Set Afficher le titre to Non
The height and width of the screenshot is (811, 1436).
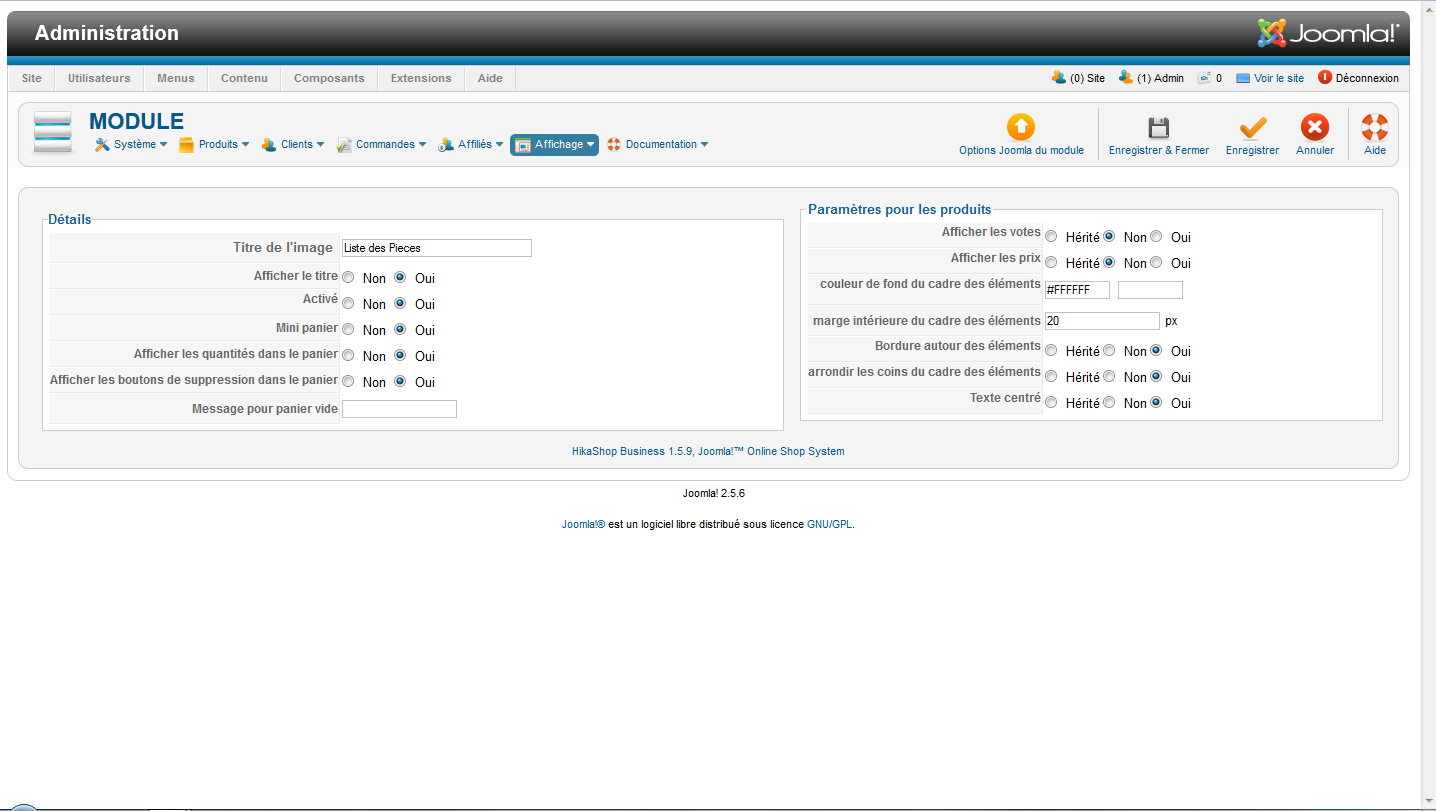[348, 277]
